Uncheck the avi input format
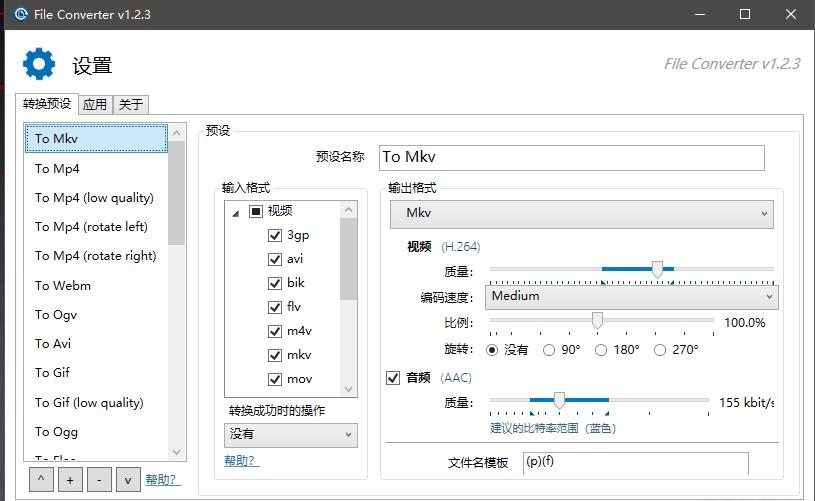The width and height of the screenshot is (815, 501). (274, 259)
